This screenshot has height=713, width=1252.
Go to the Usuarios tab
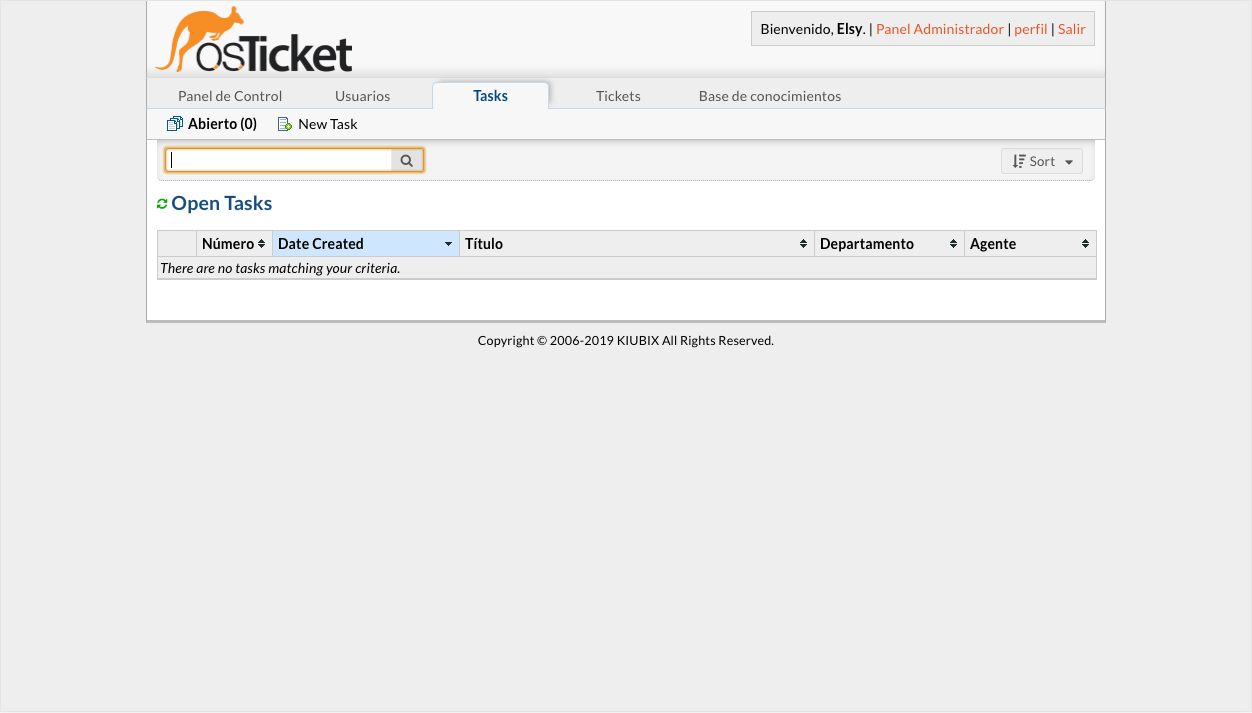pyautogui.click(x=362, y=96)
